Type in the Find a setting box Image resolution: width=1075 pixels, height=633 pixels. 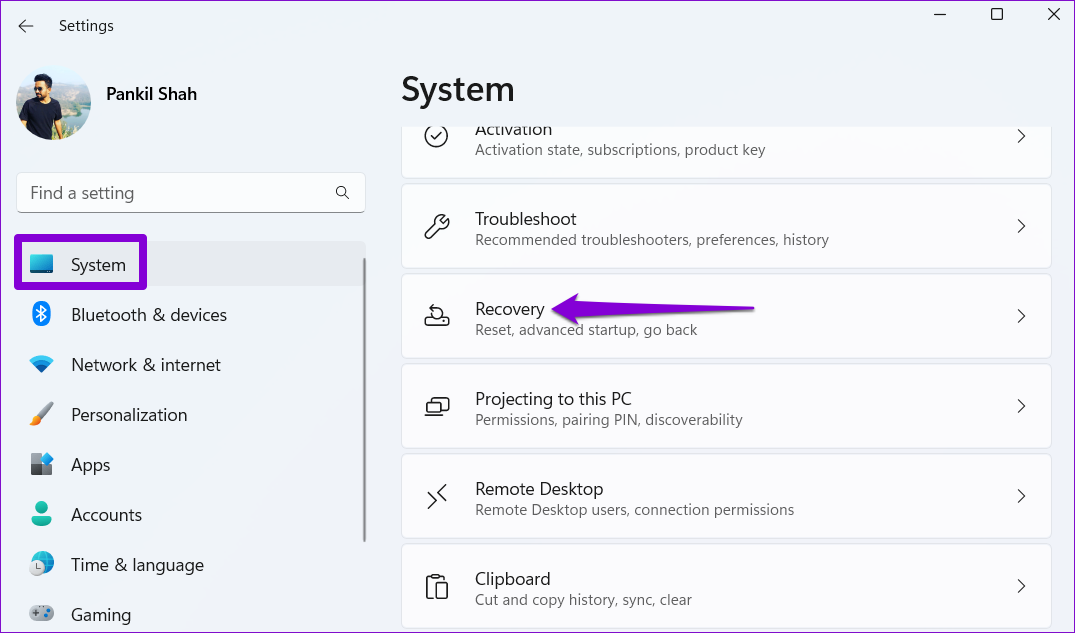pyautogui.click(x=175, y=193)
